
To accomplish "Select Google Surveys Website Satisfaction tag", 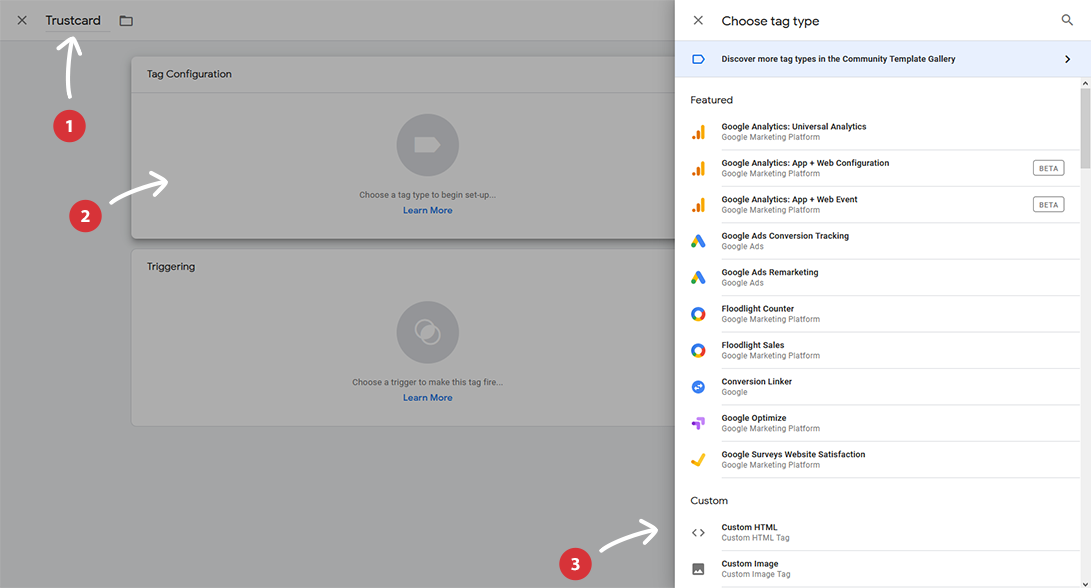I will tap(877, 459).
